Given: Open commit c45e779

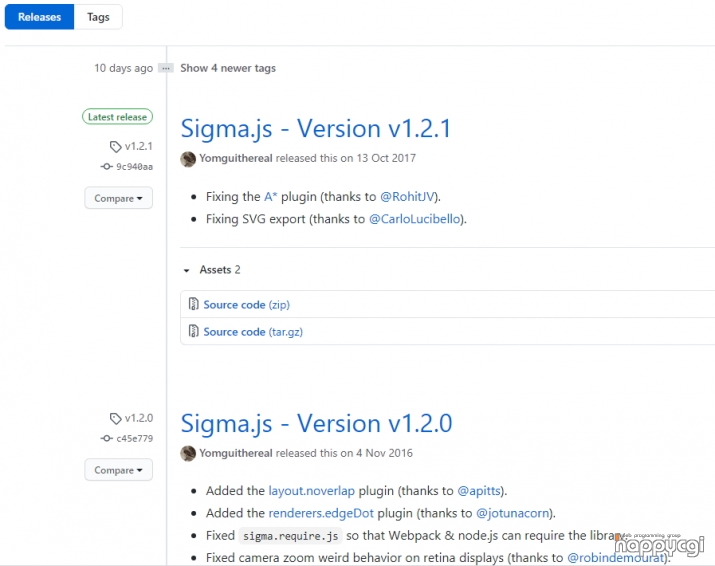Looking at the screenshot, I should [x=135, y=439].
